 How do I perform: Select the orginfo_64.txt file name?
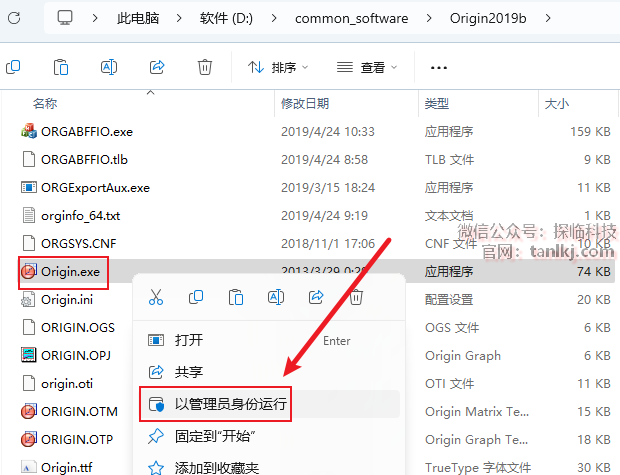(80, 216)
